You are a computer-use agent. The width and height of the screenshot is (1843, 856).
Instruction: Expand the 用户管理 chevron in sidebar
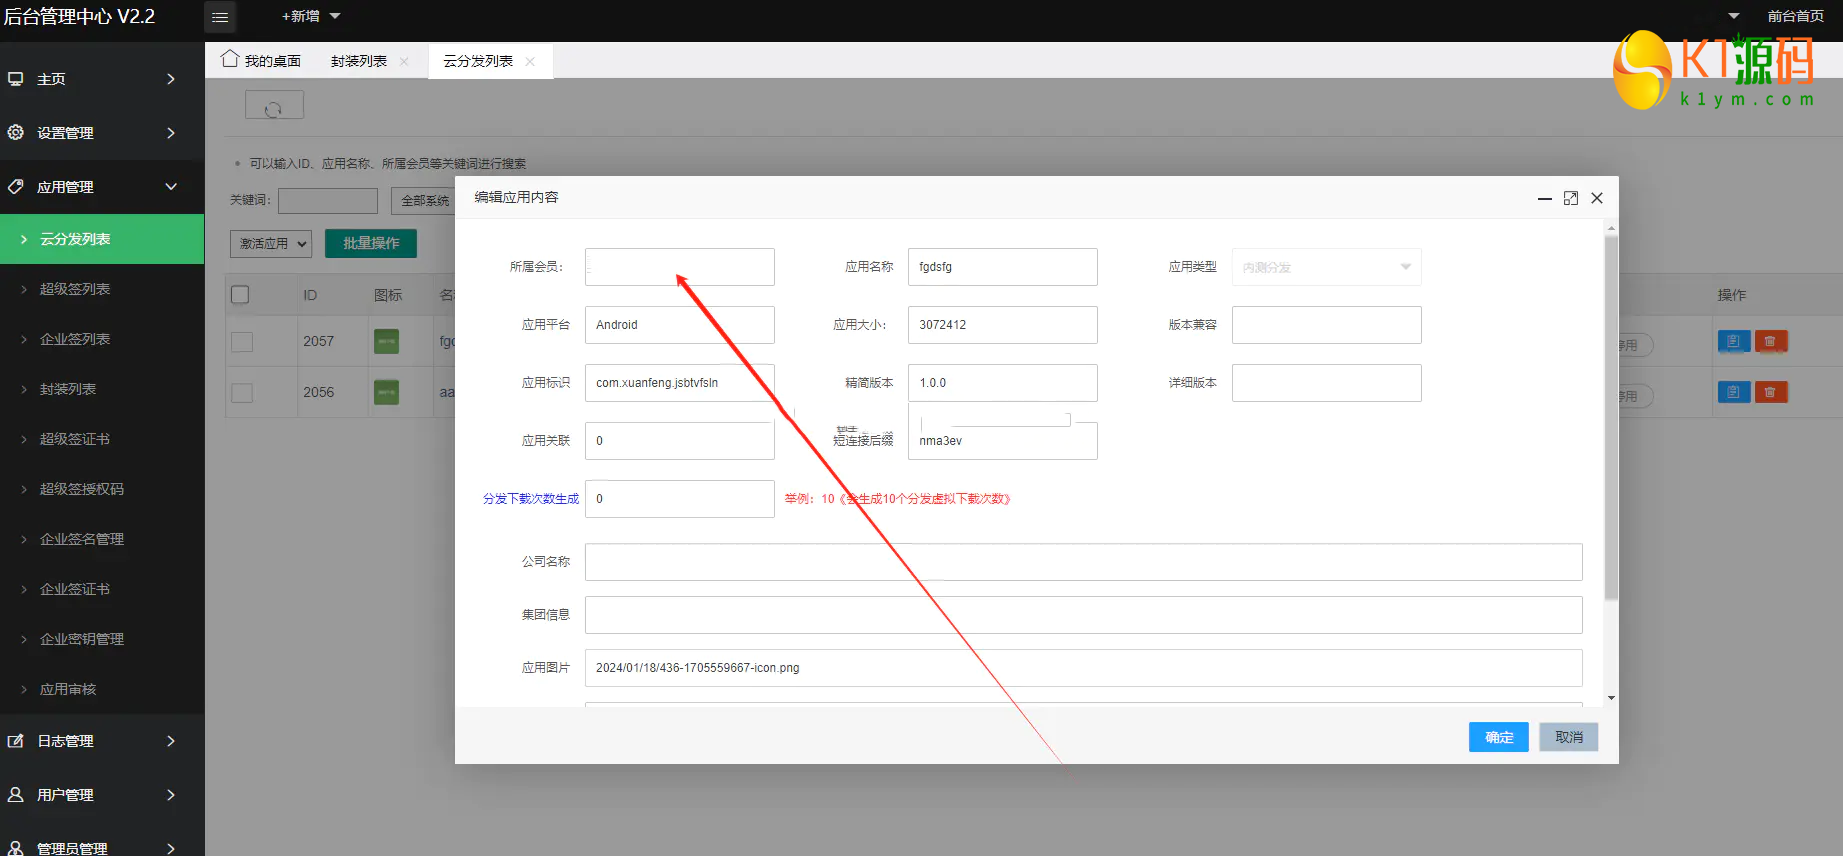tap(171, 795)
